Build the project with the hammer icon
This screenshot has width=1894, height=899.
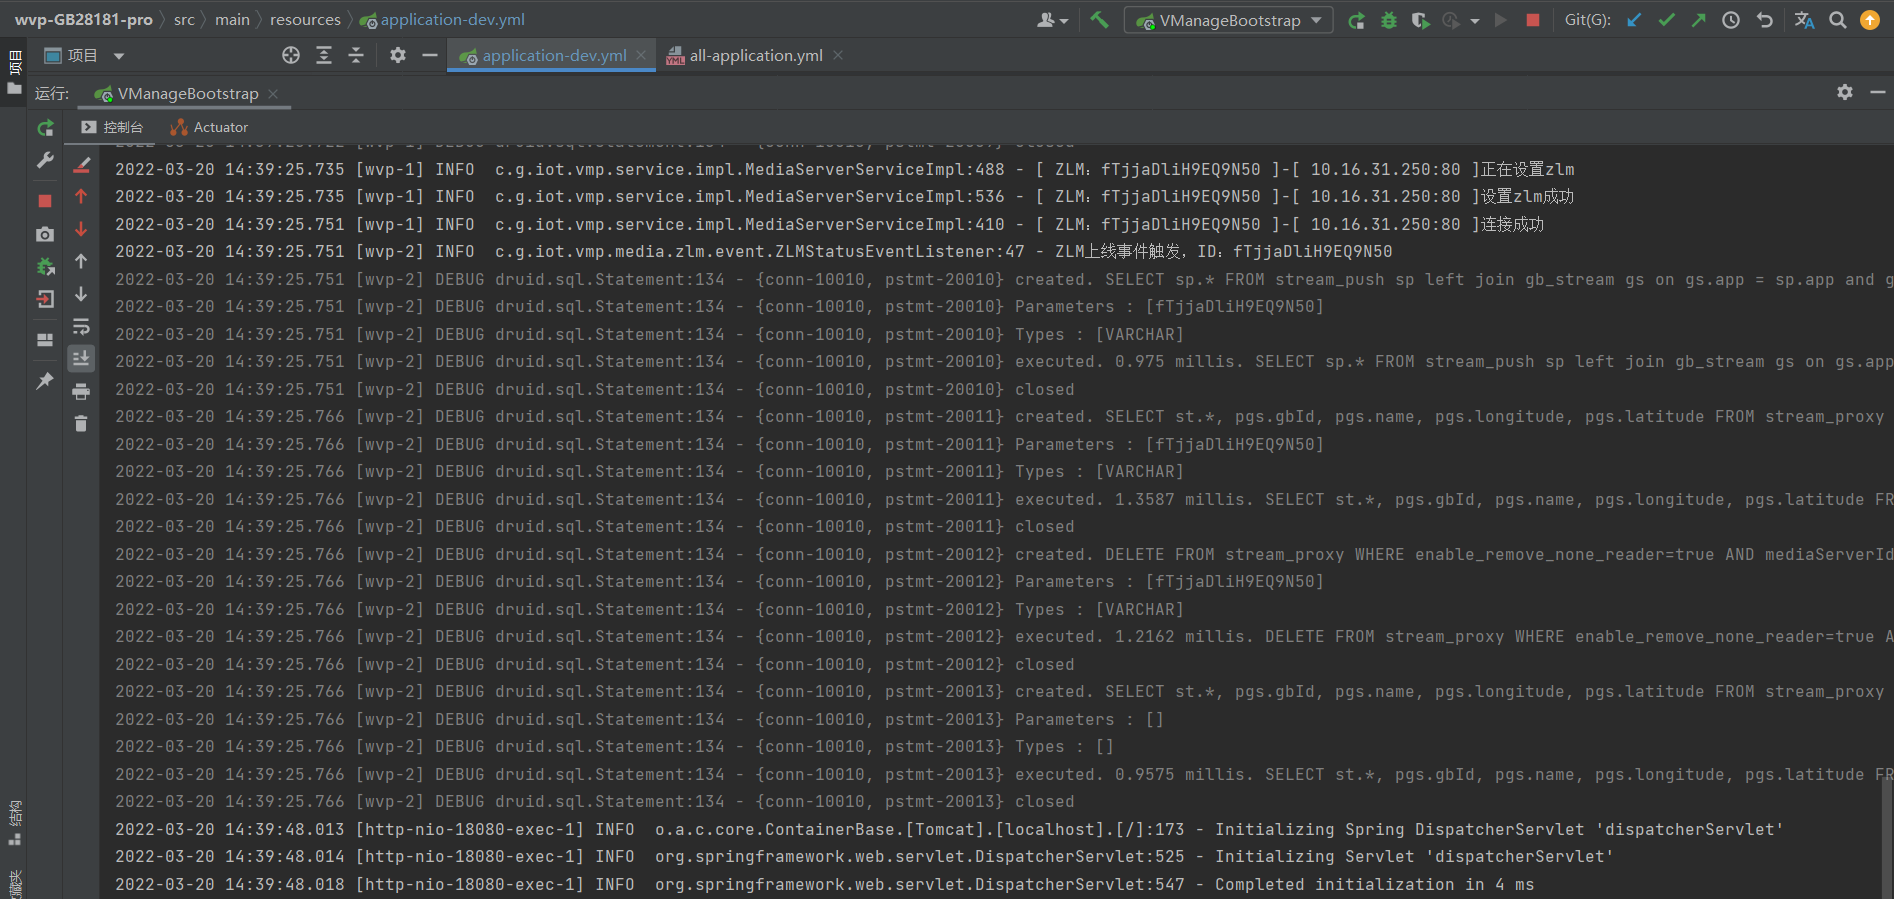pos(1099,20)
